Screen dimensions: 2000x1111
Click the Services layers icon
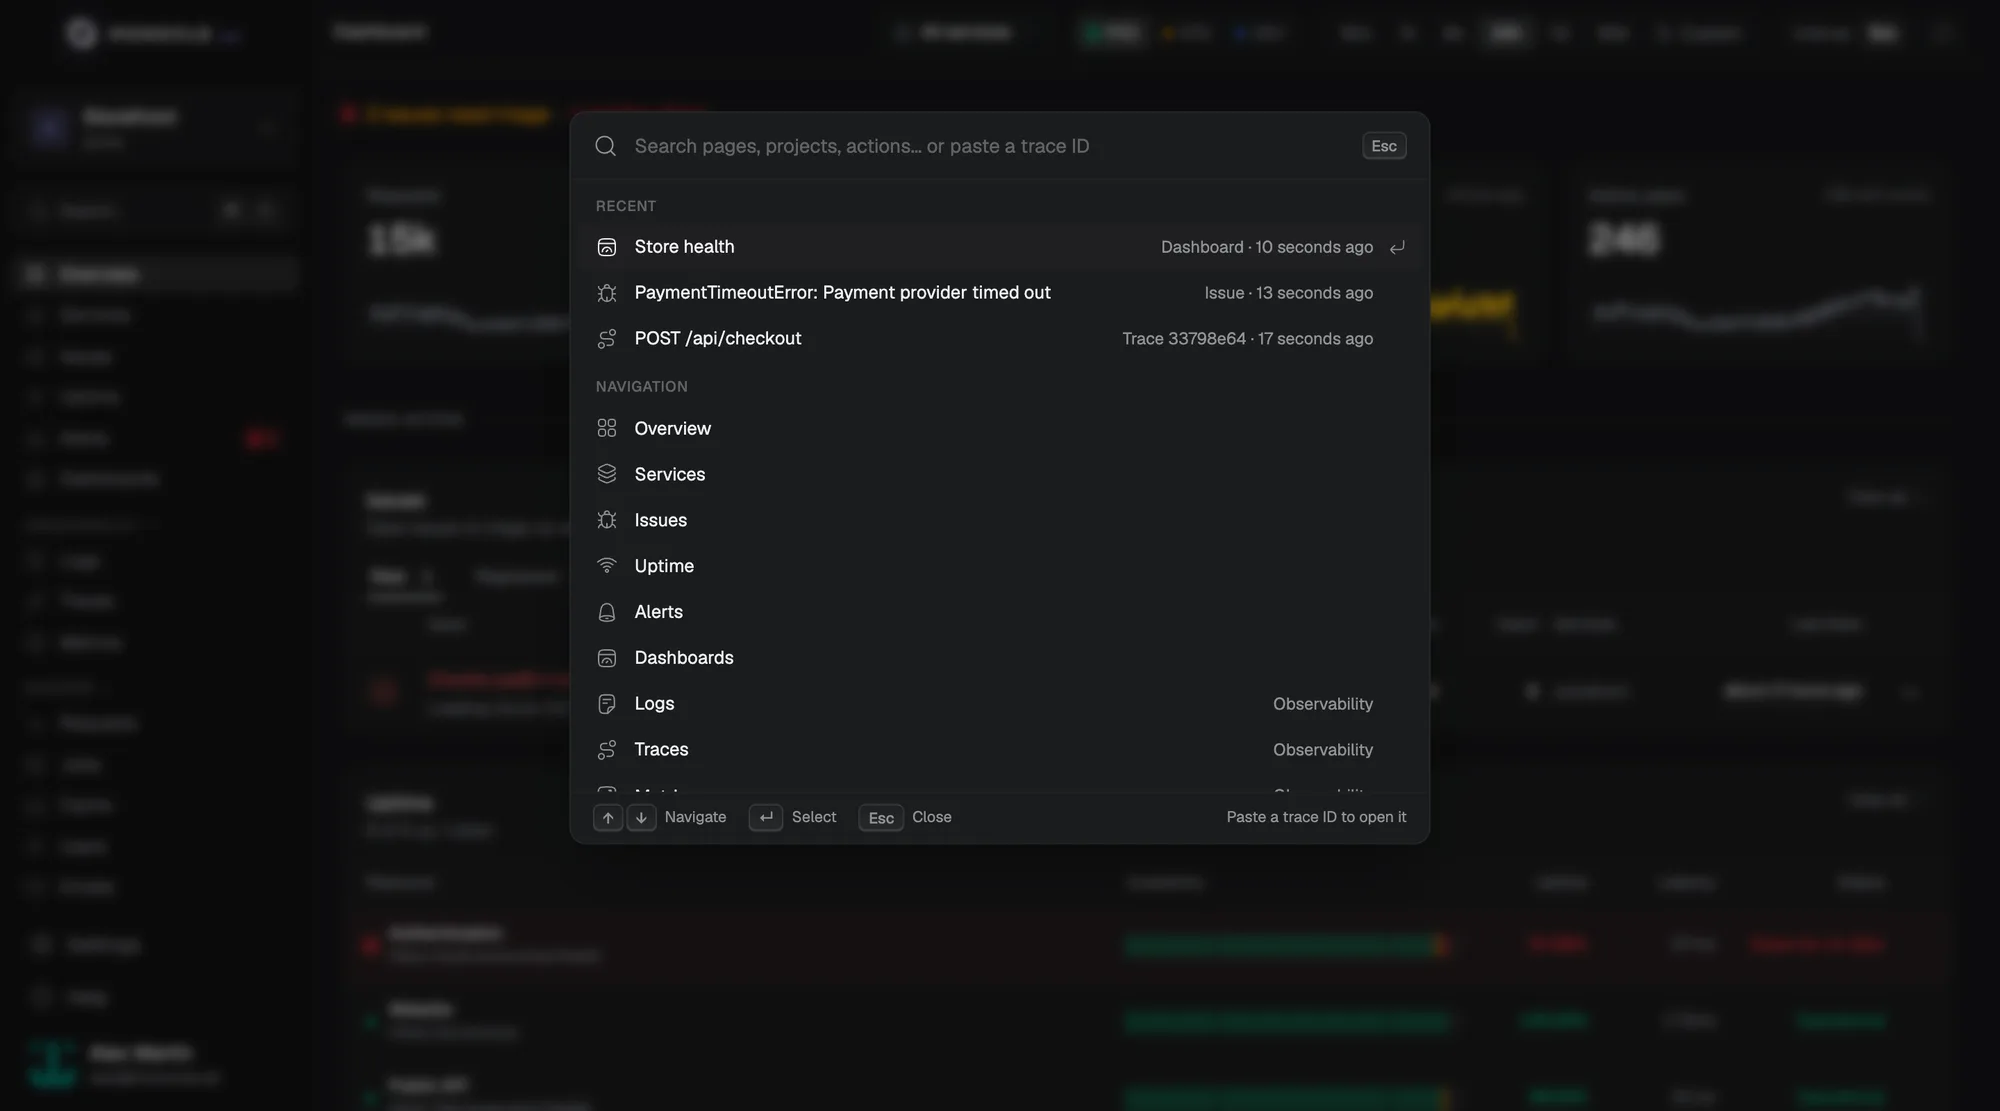pyautogui.click(x=606, y=474)
